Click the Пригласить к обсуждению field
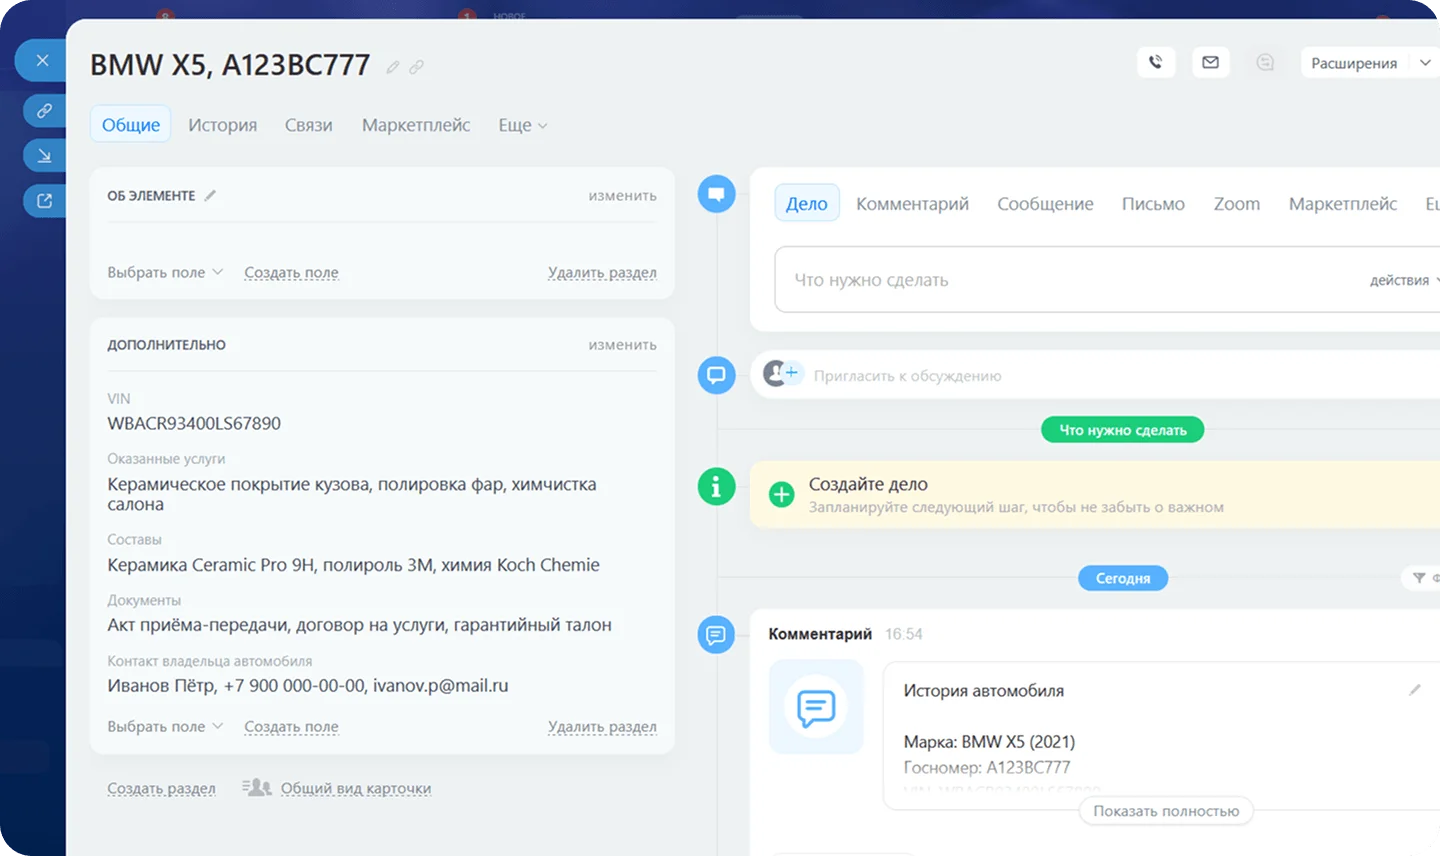This screenshot has width=1440, height=856. pyautogui.click(x=908, y=376)
